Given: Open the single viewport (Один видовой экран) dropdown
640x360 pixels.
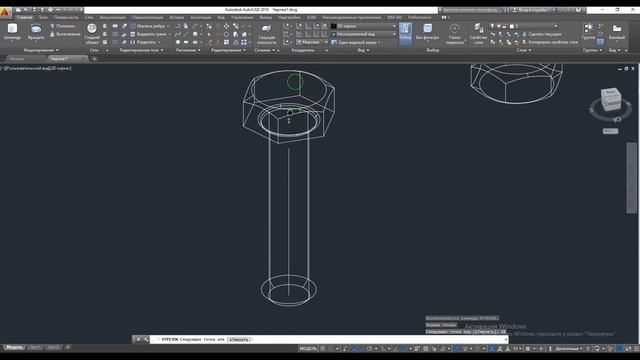Looking at the screenshot, I should [356, 42].
